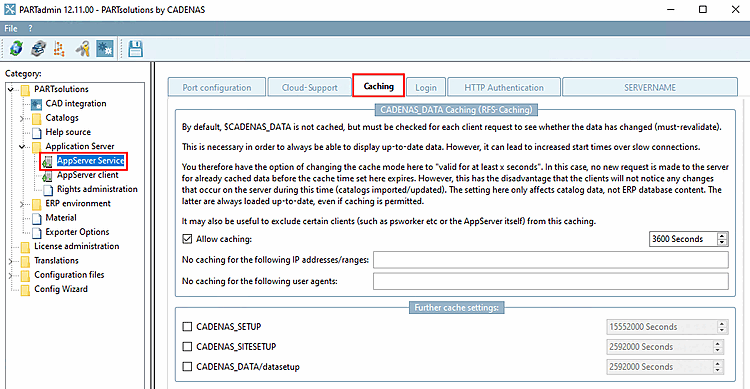Image resolution: width=750 pixels, height=389 pixels.
Task: Click the CAD integration gear icon
Action: pos(36,104)
